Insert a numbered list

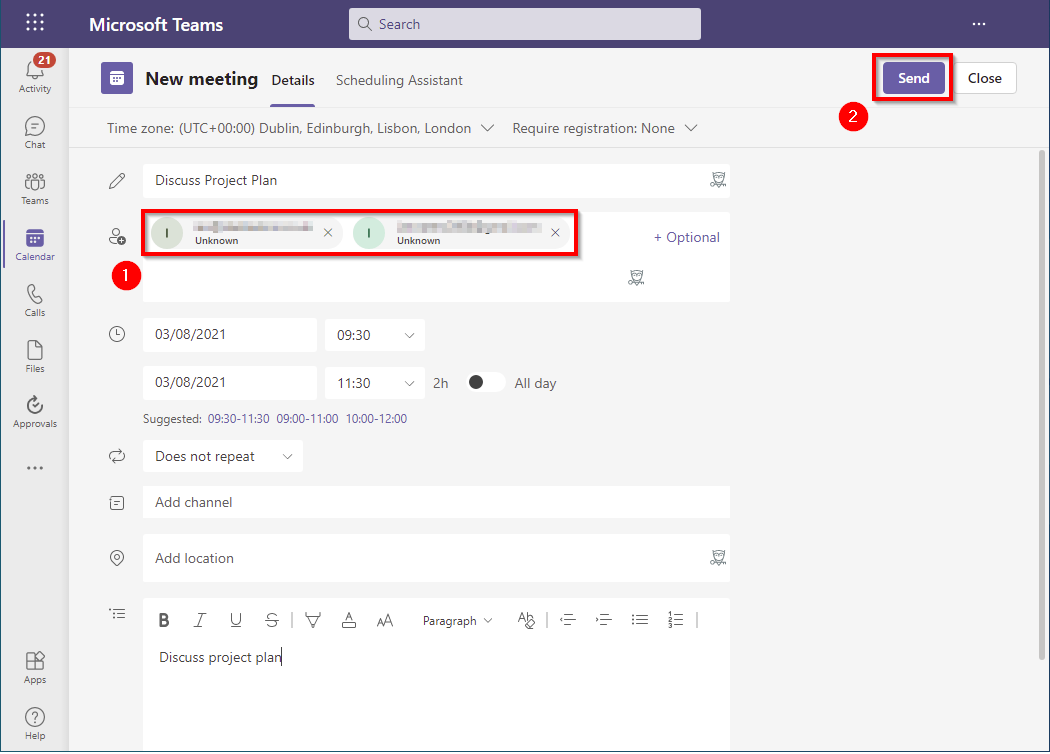coord(675,620)
